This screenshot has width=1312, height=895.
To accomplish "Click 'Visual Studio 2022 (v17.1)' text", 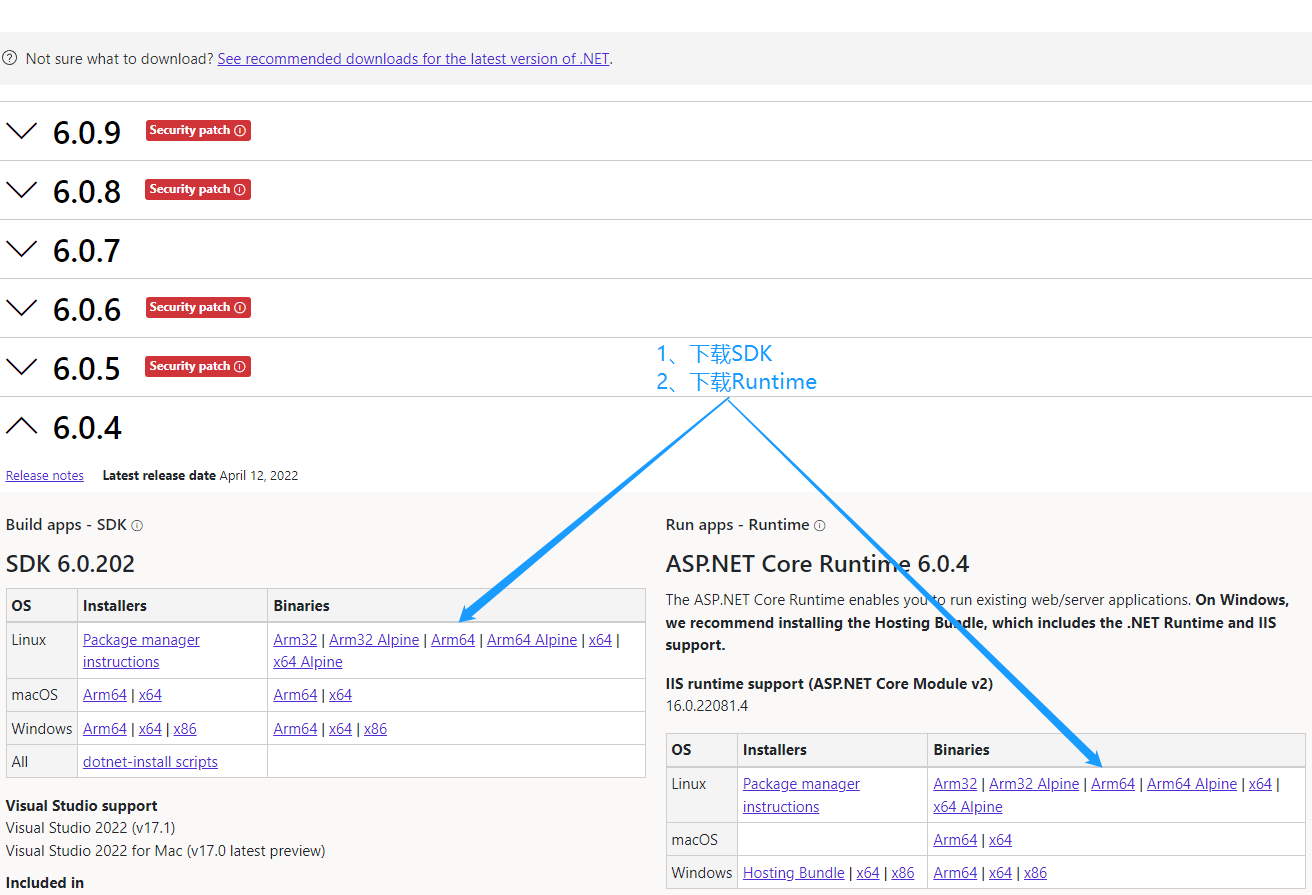I will (91, 828).
